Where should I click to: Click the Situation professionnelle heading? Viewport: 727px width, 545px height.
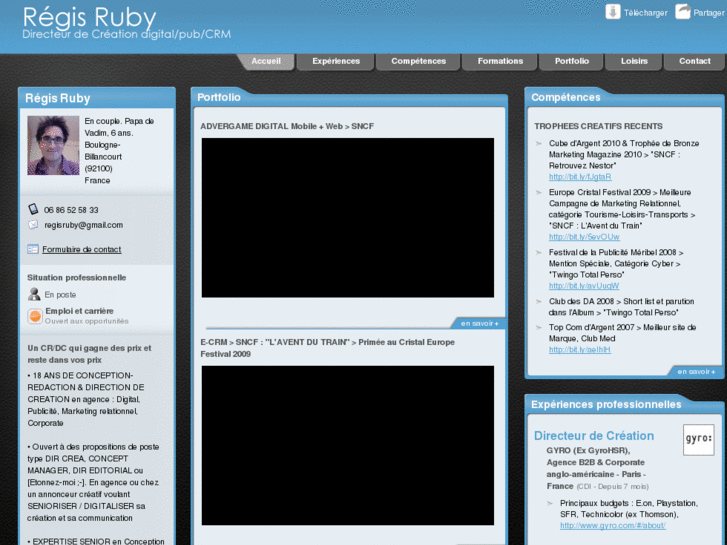(77, 277)
